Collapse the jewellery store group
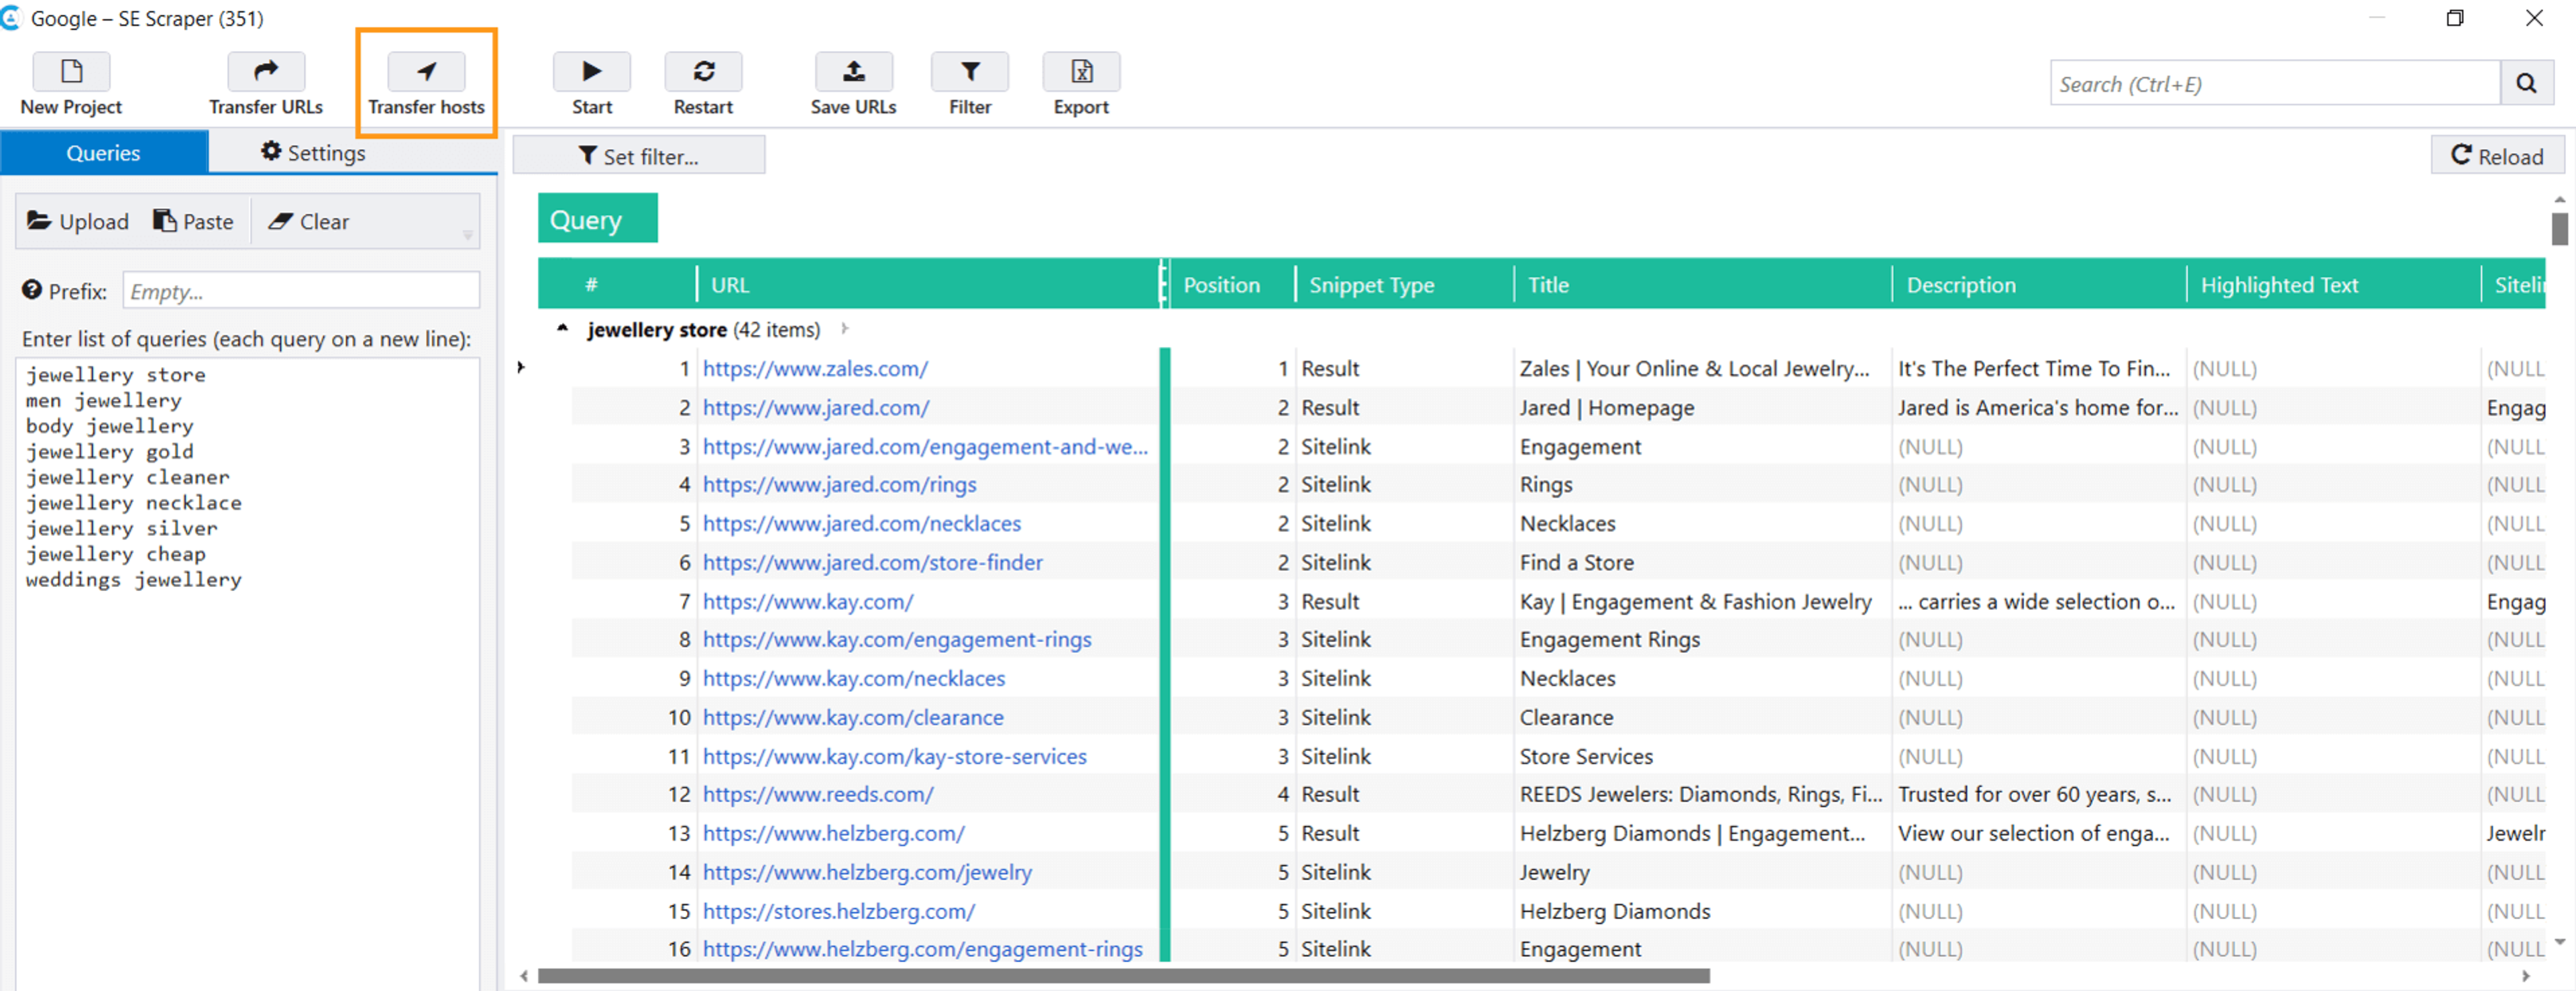 click(x=563, y=328)
